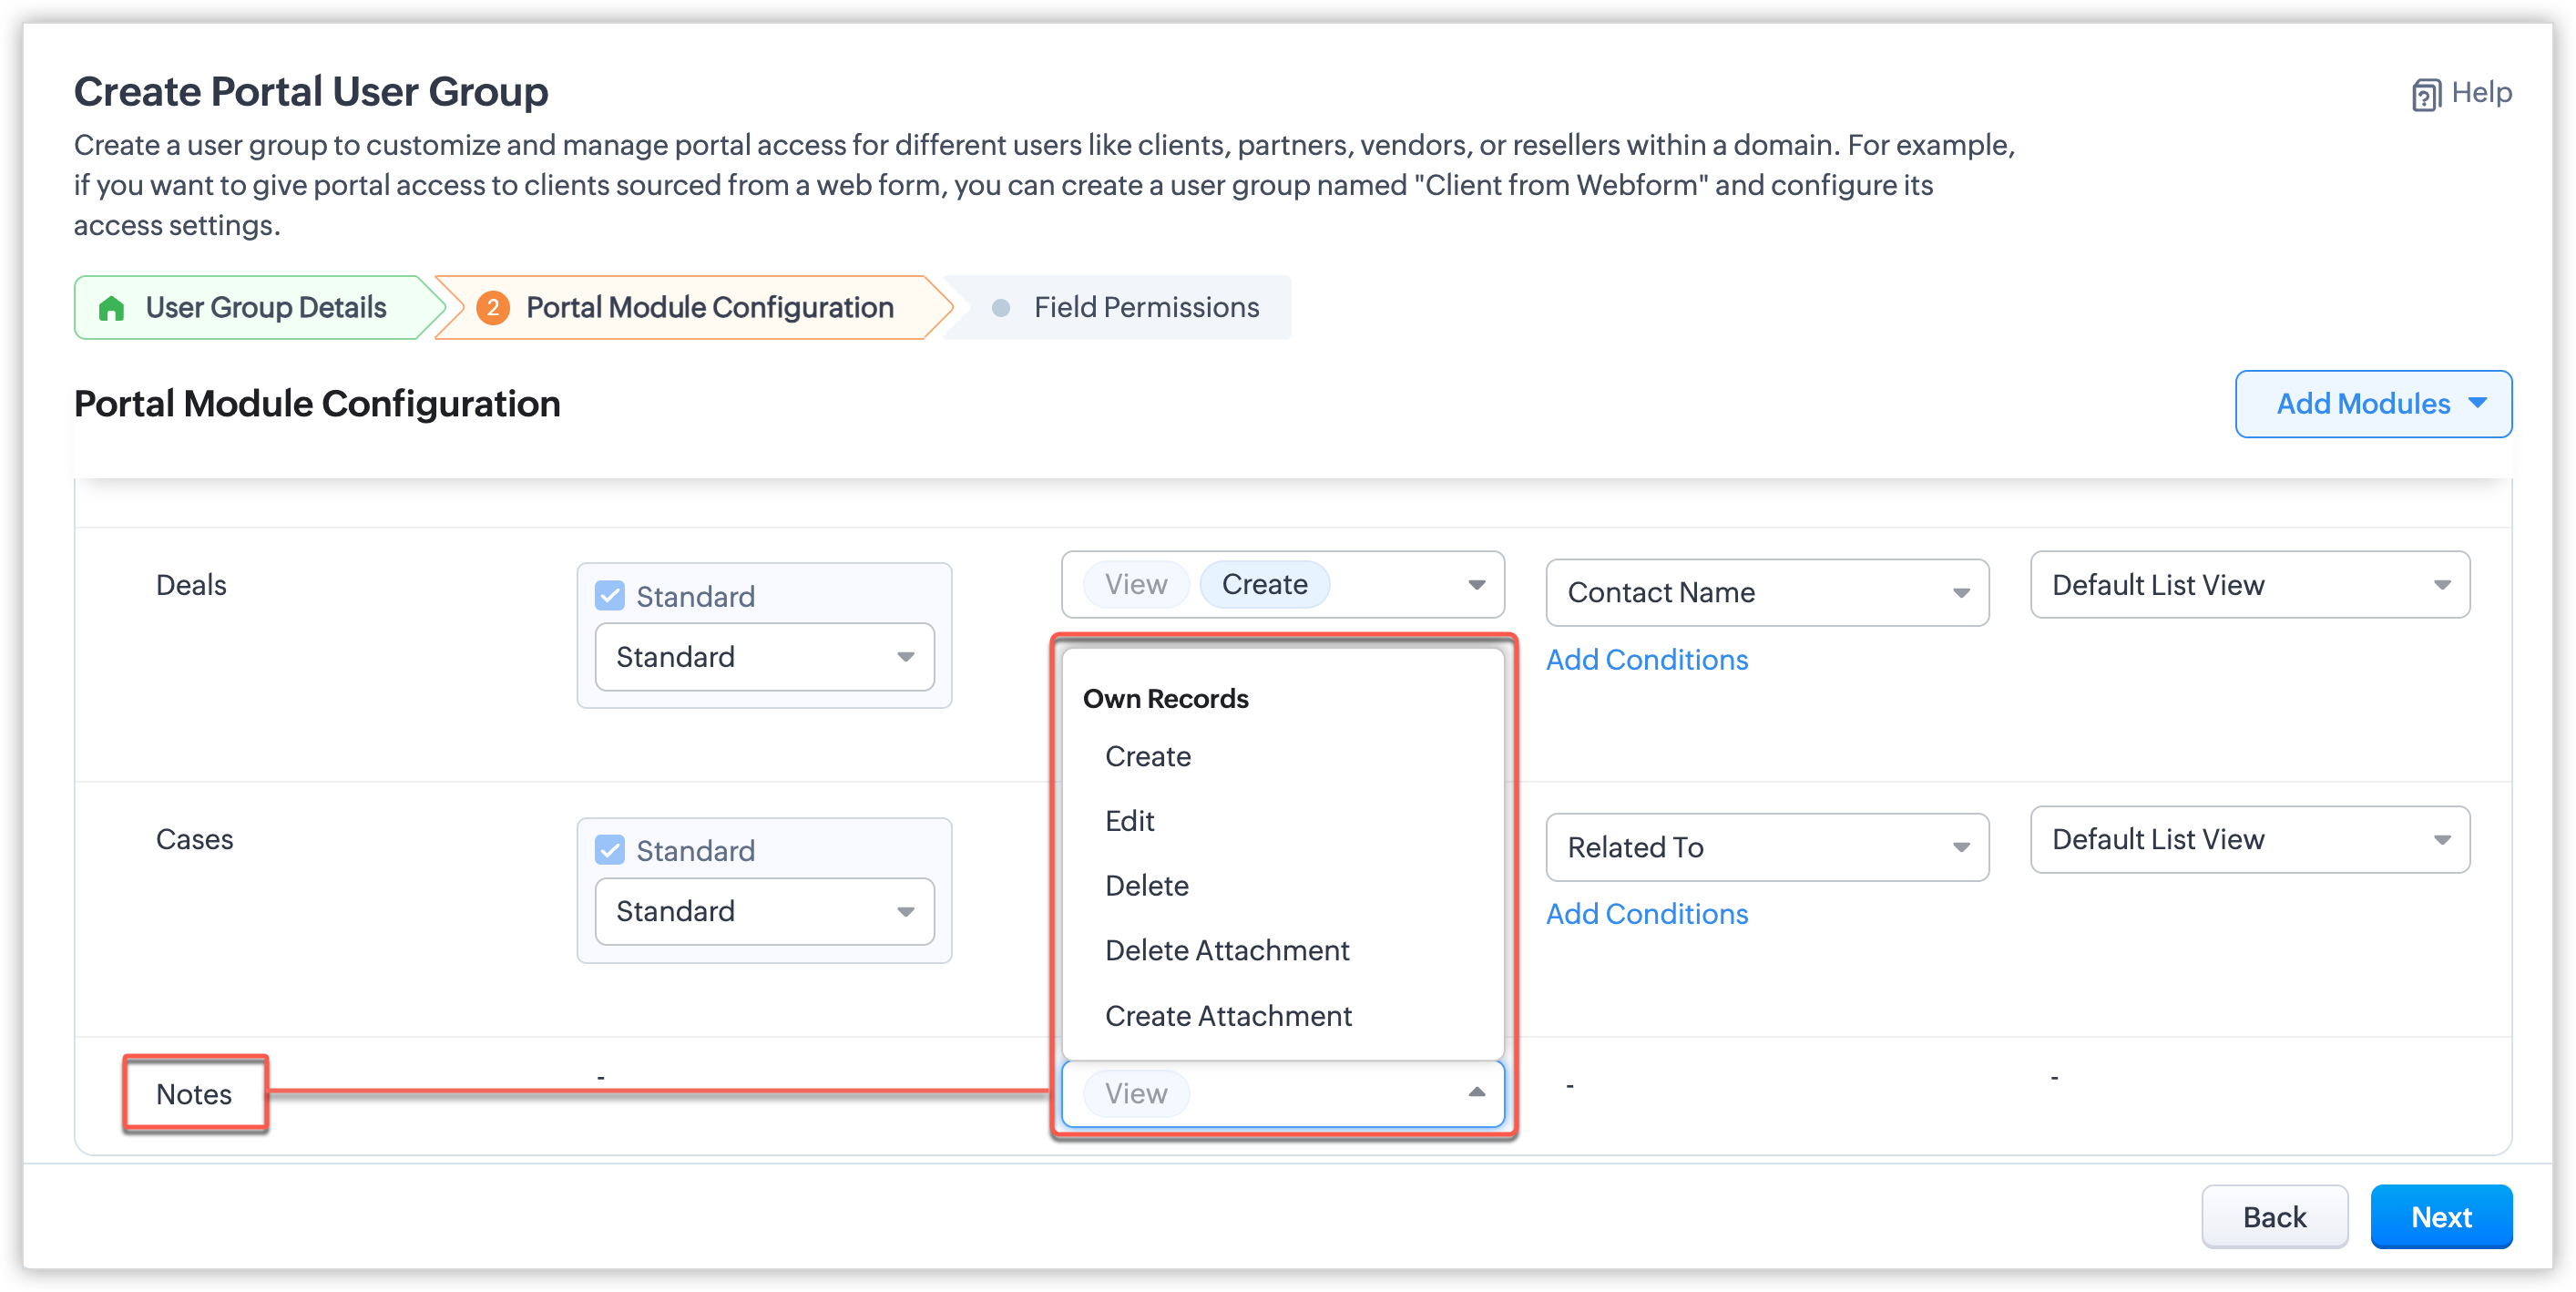The image size is (2576, 1292).
Task: Remove the Create chip in Deals permissions
Action: point(1264,585)
